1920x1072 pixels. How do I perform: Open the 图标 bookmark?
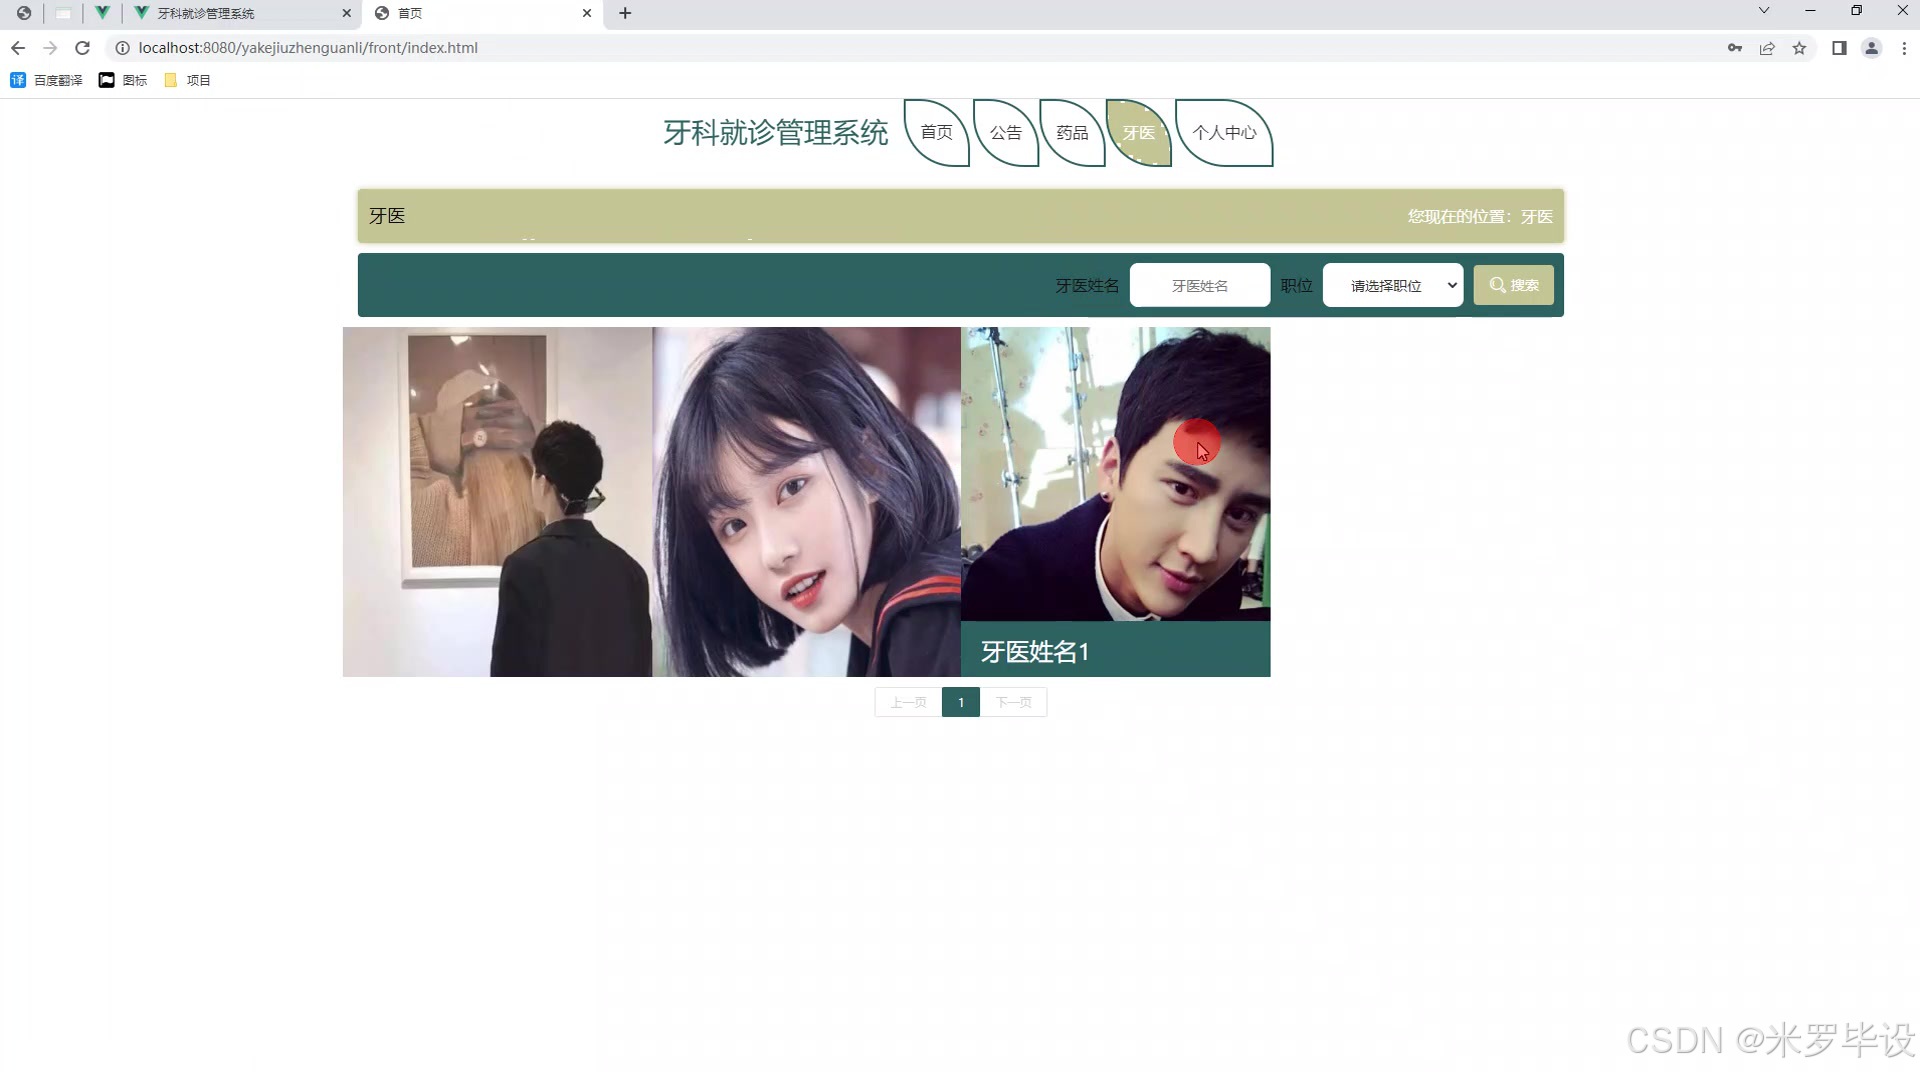click(123, 80)
